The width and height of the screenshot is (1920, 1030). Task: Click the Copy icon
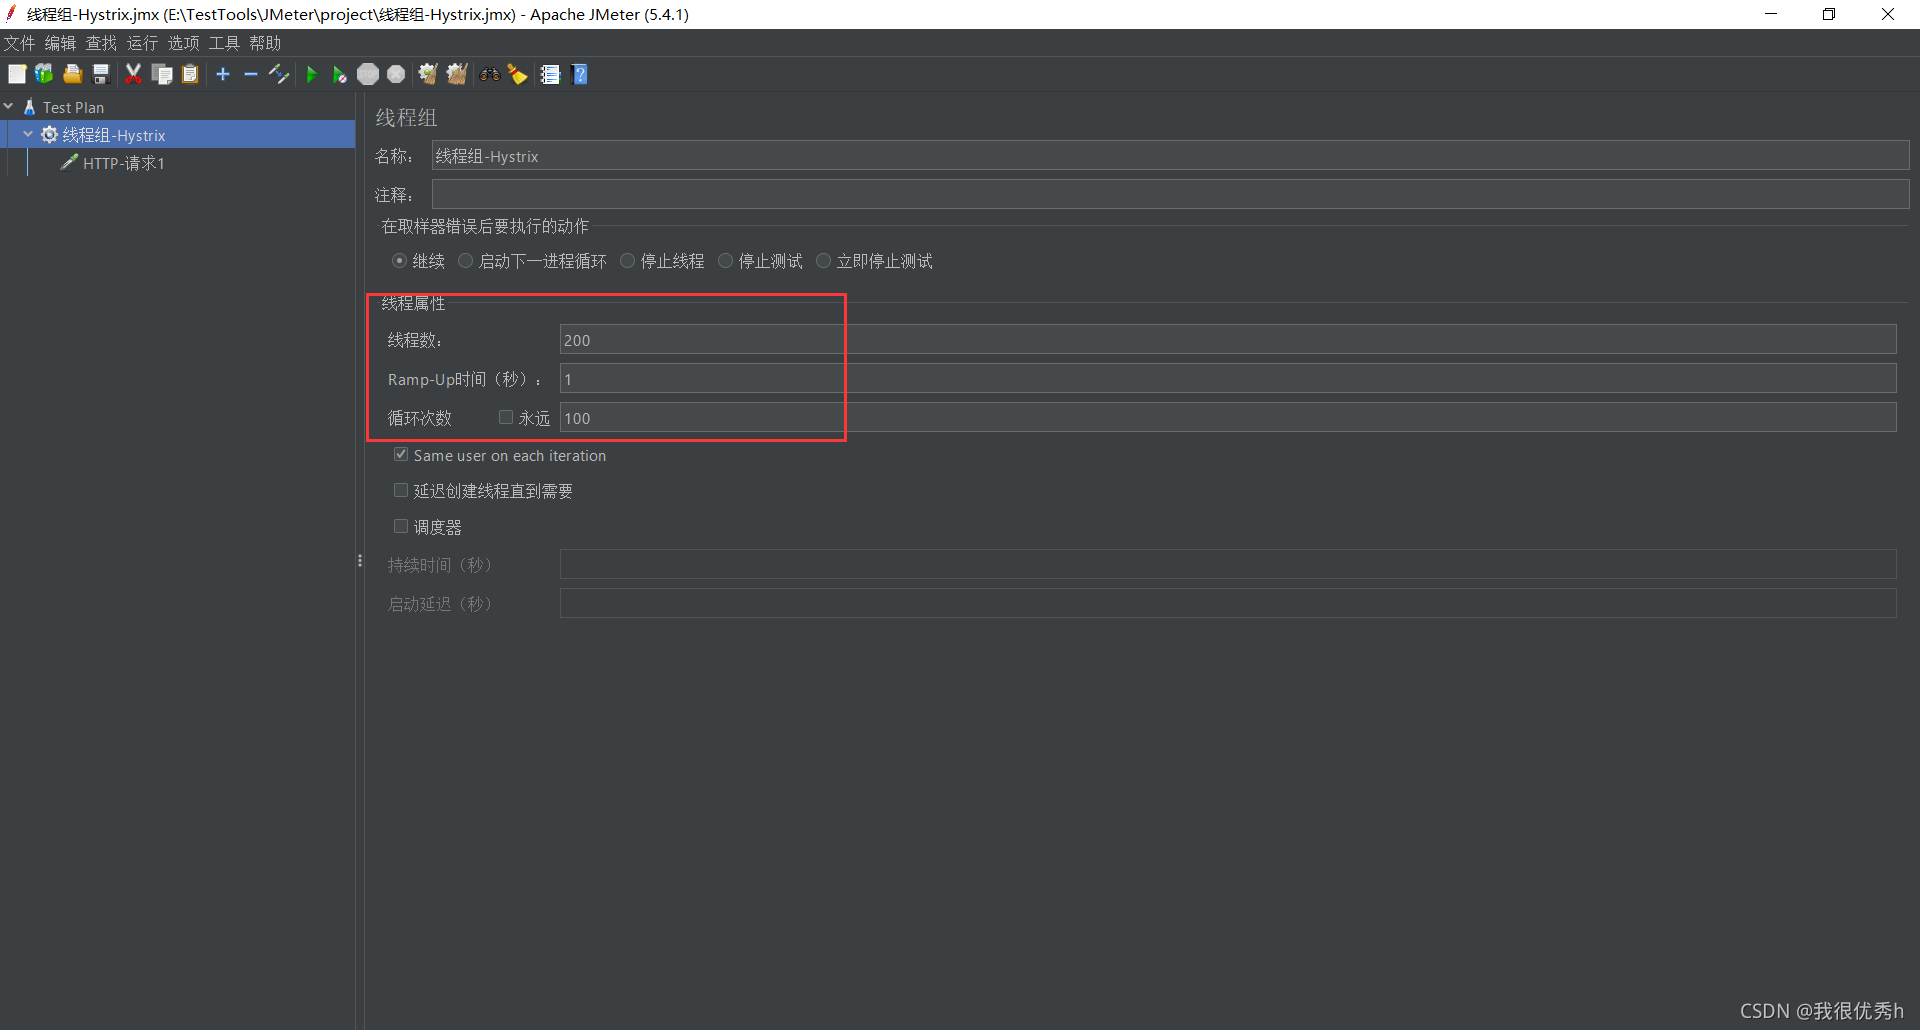pyautogui.click(x=162, y=74)
